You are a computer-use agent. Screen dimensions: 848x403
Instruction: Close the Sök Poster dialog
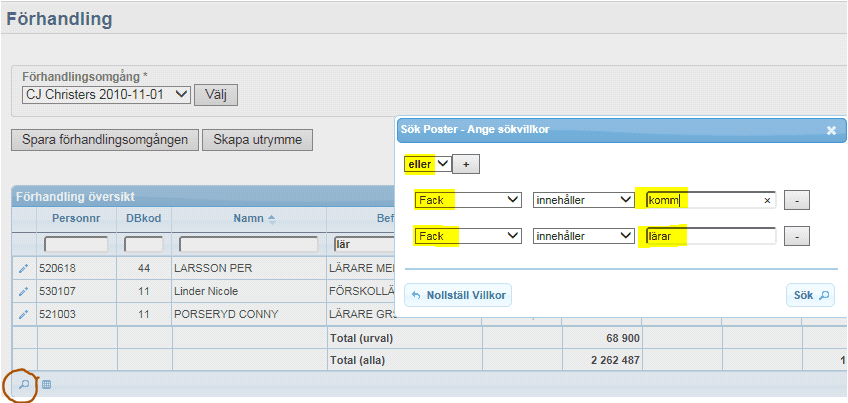click(831, 130)
